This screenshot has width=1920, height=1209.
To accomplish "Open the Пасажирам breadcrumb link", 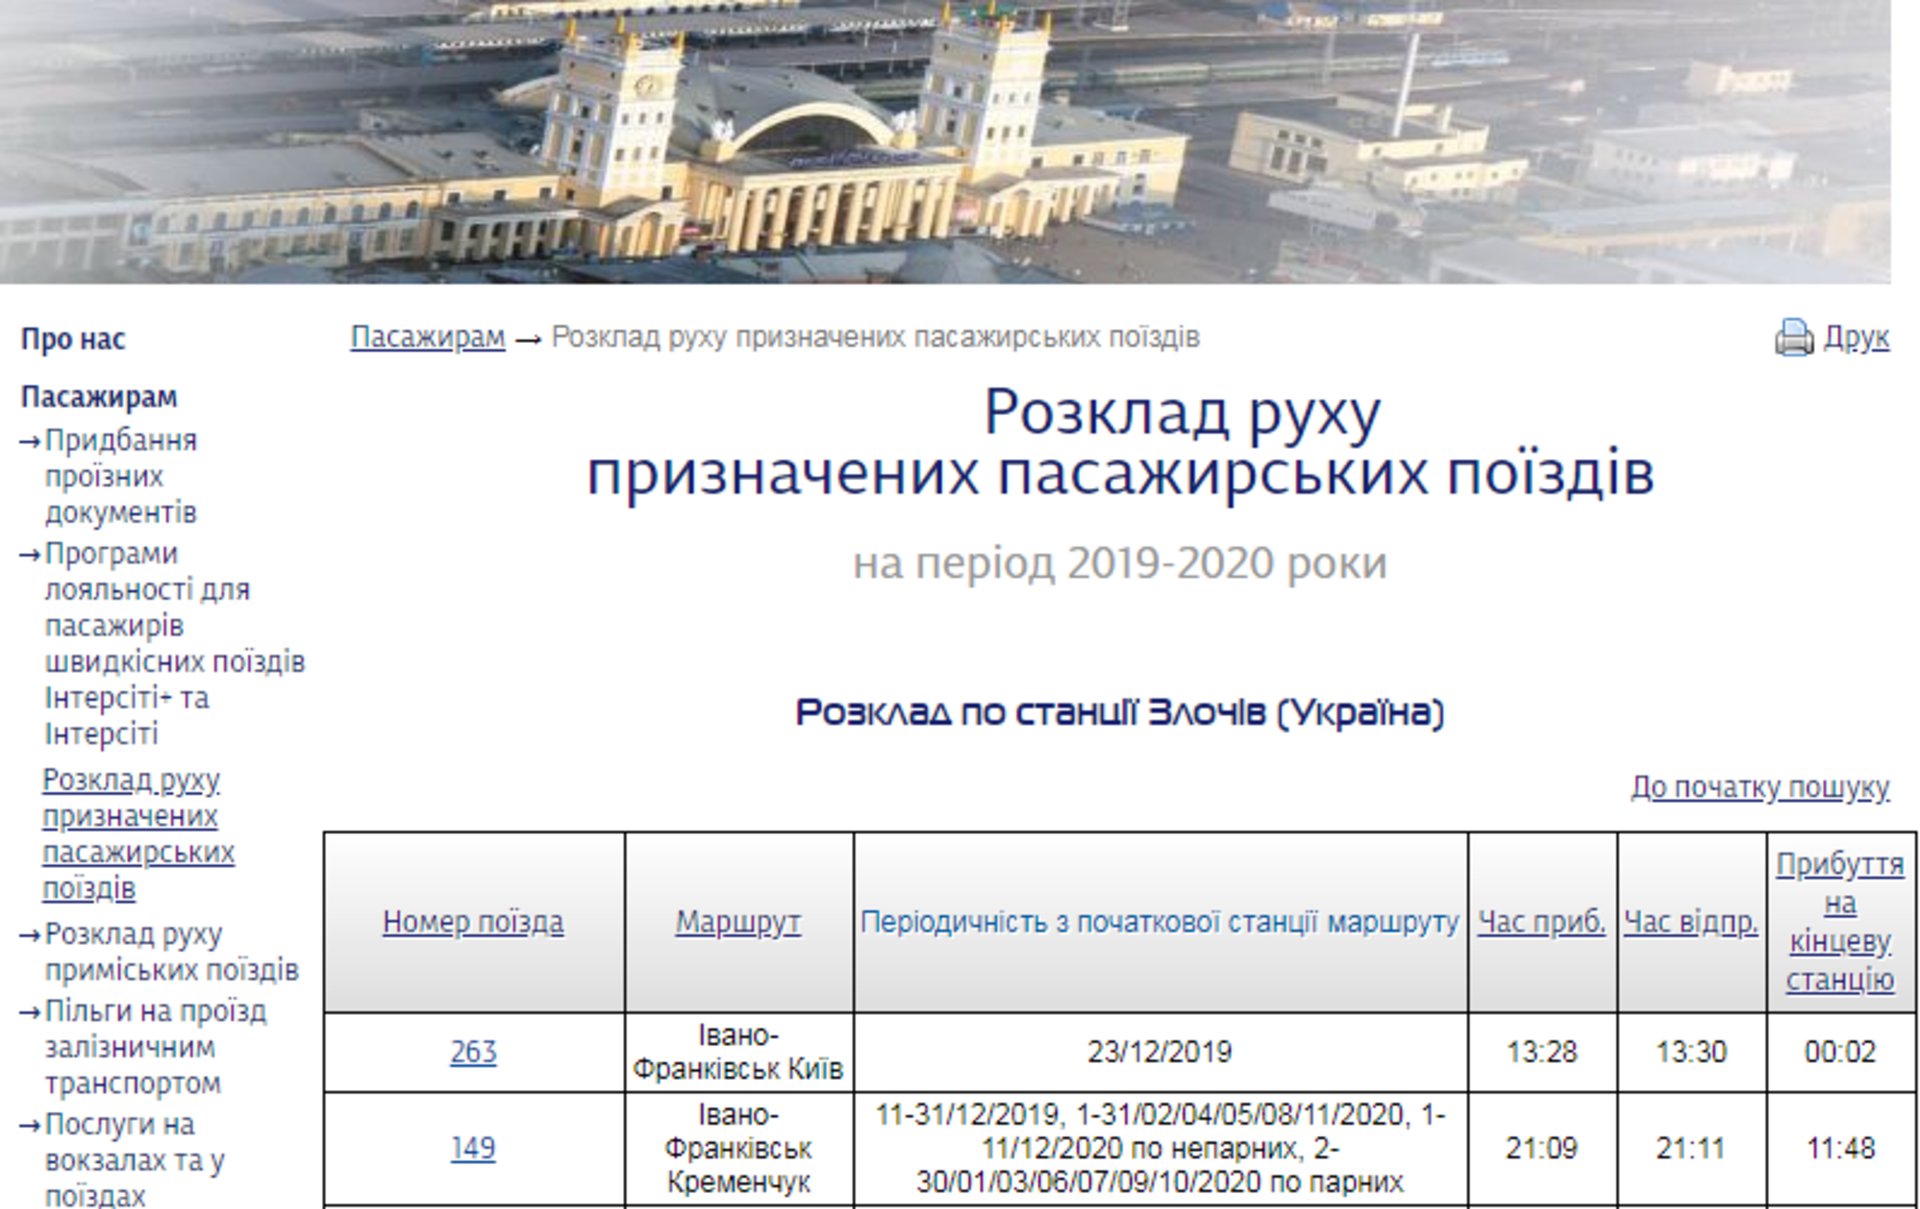I will 427,337.
